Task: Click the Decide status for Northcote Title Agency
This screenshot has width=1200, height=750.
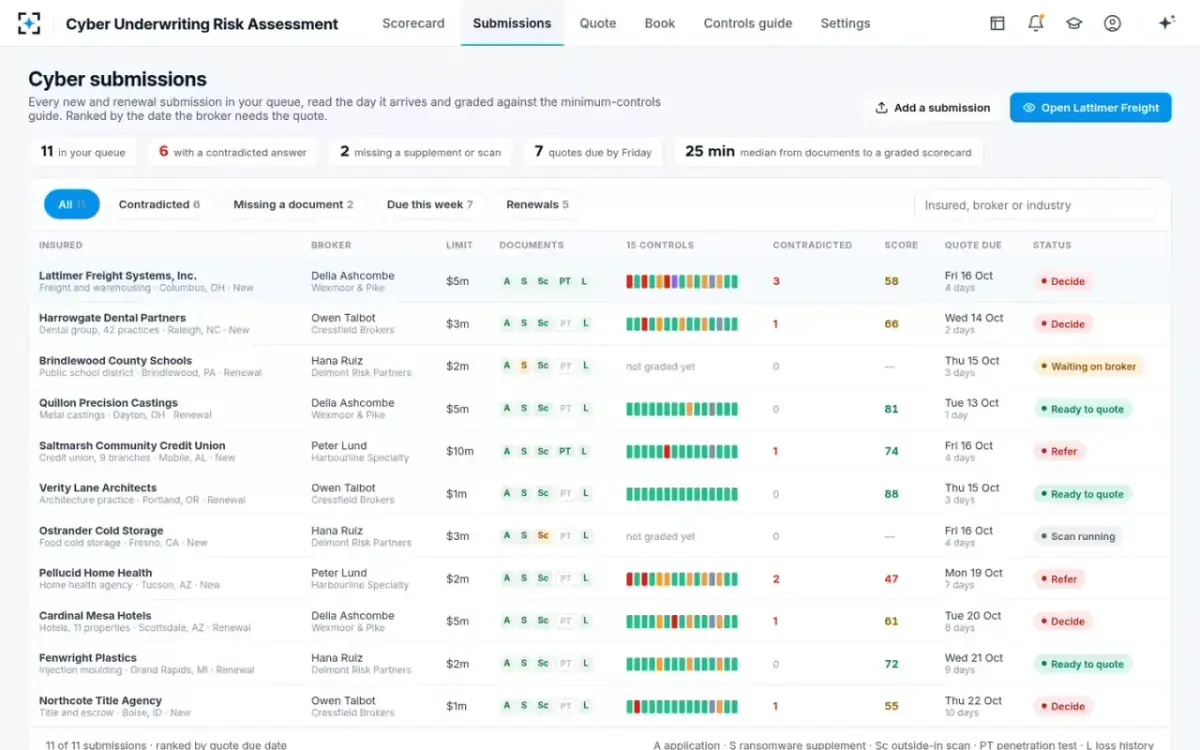Action: click(1062, 707)
